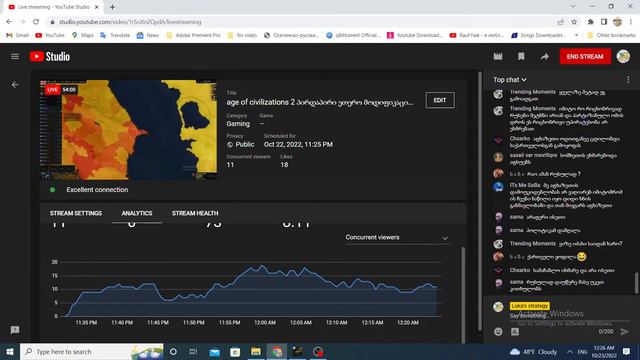Click the send feedback icon at bottom left
This screenshot has width=640, height=360.
pos(15,330)
